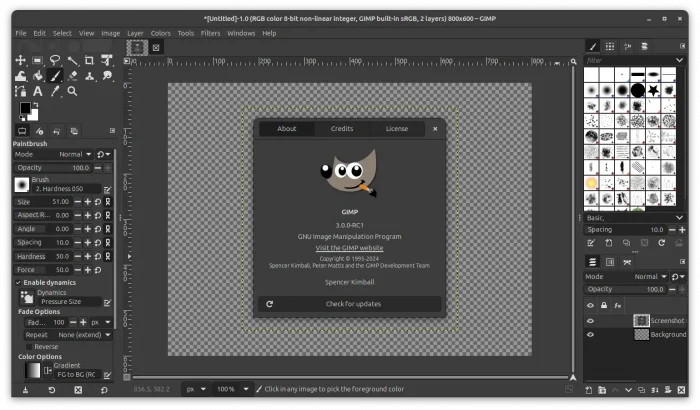Reset colors to default black and white
Screen dimensions: 700x410
22,118
